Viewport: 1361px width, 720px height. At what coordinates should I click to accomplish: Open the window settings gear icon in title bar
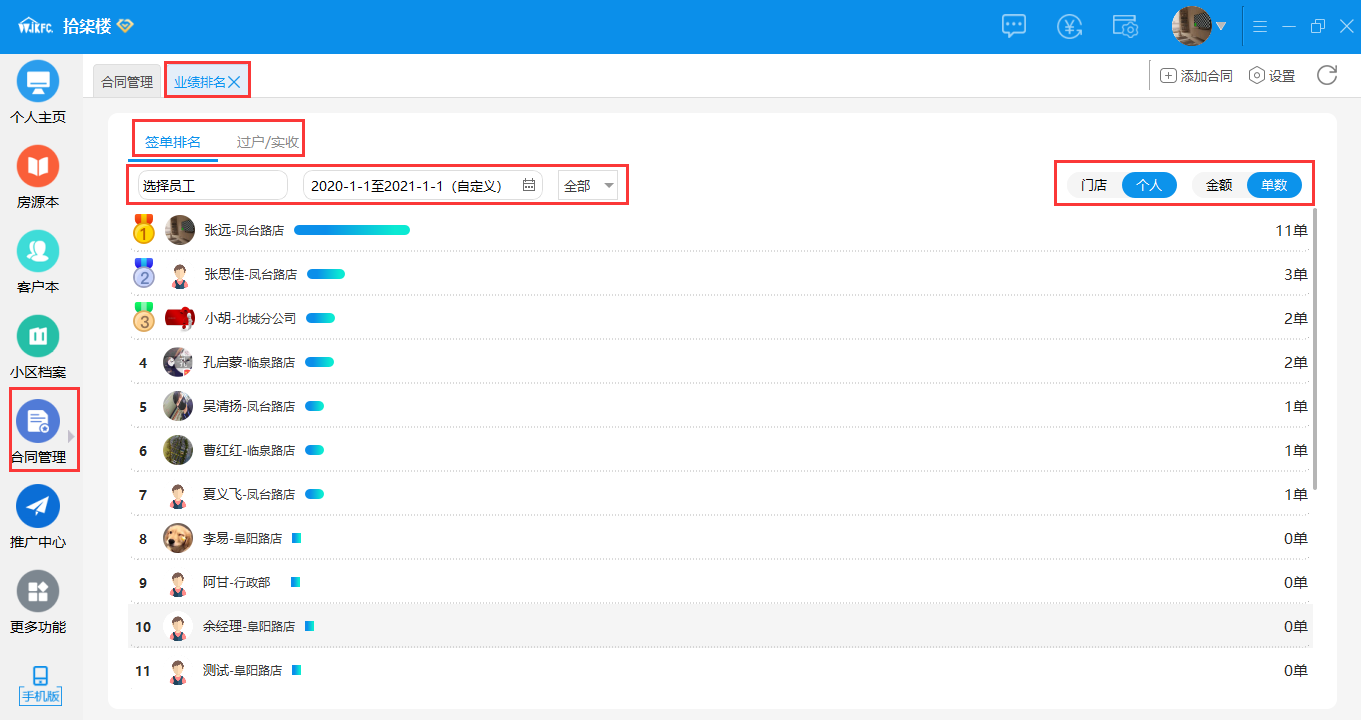tap(1126, 26)
